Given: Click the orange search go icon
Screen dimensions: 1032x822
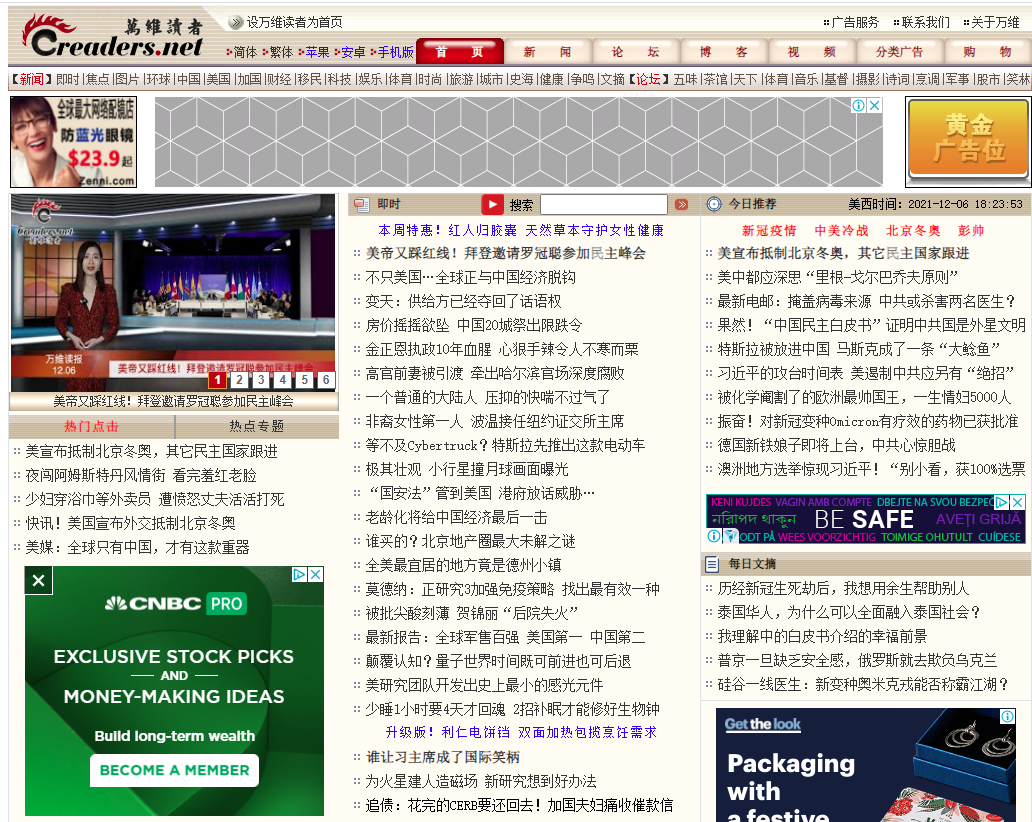Looking at the screenshot, I should [x=682, y=205].
